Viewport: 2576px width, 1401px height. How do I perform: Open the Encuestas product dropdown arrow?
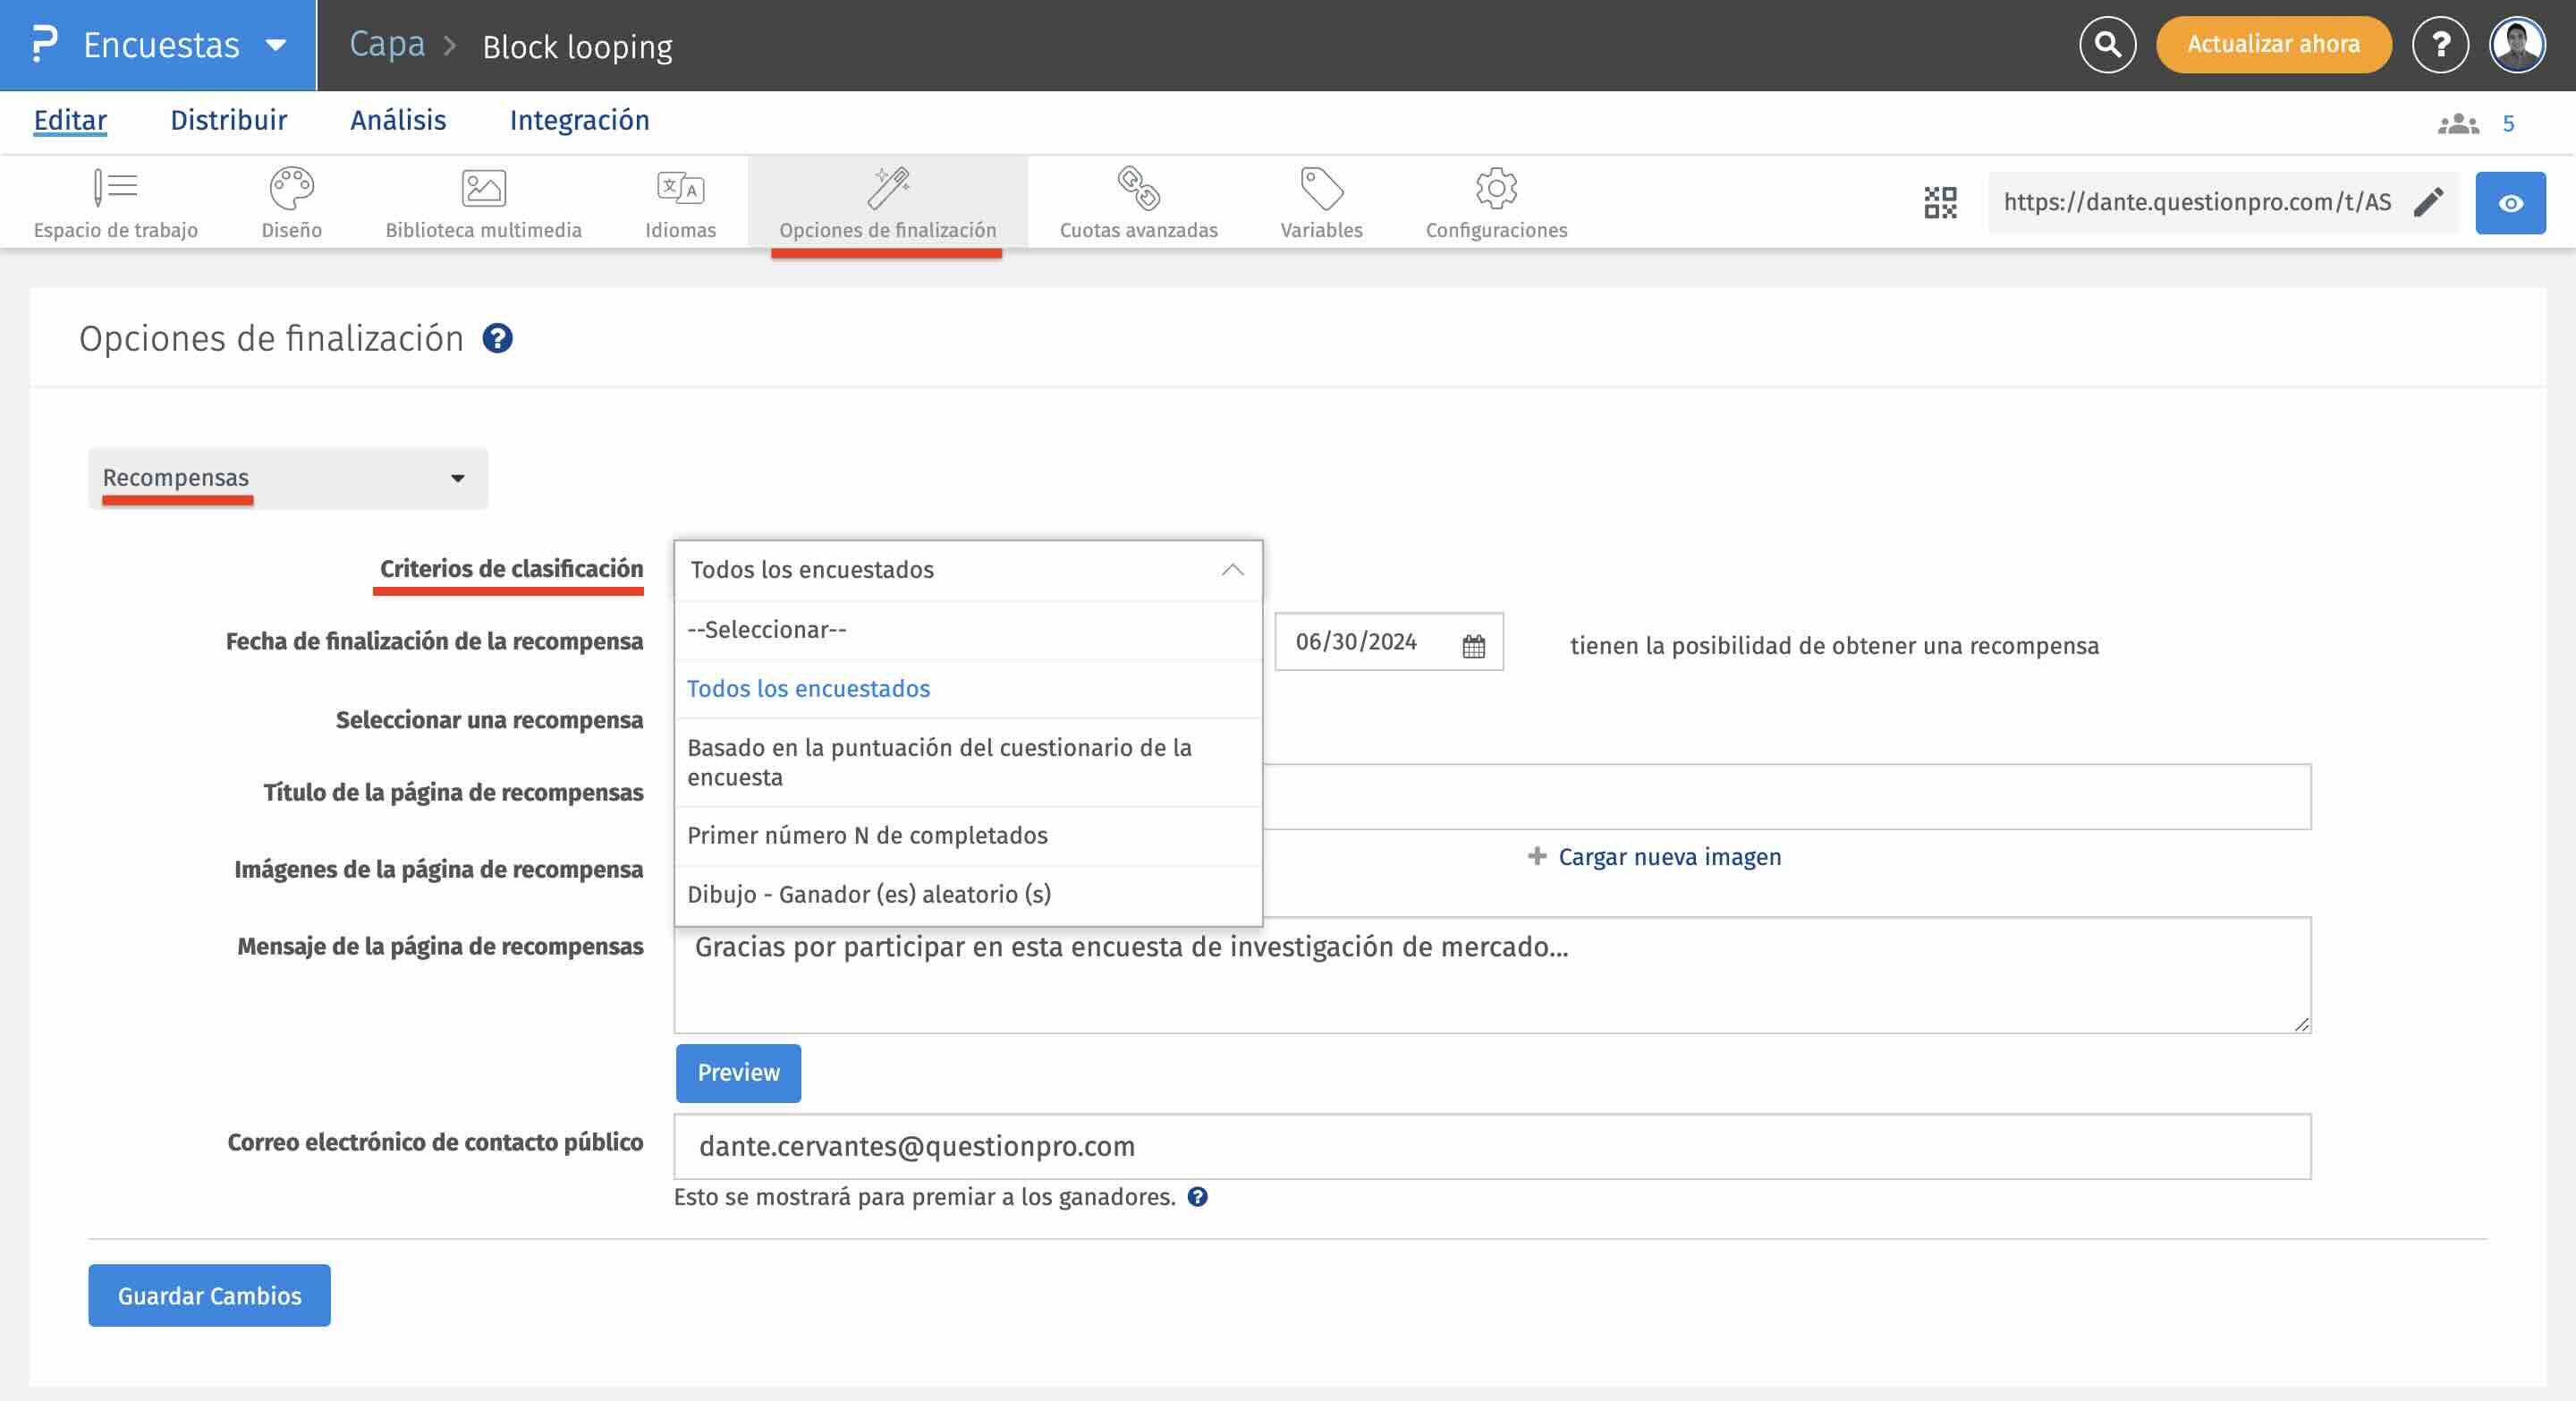tap(276, 46)
